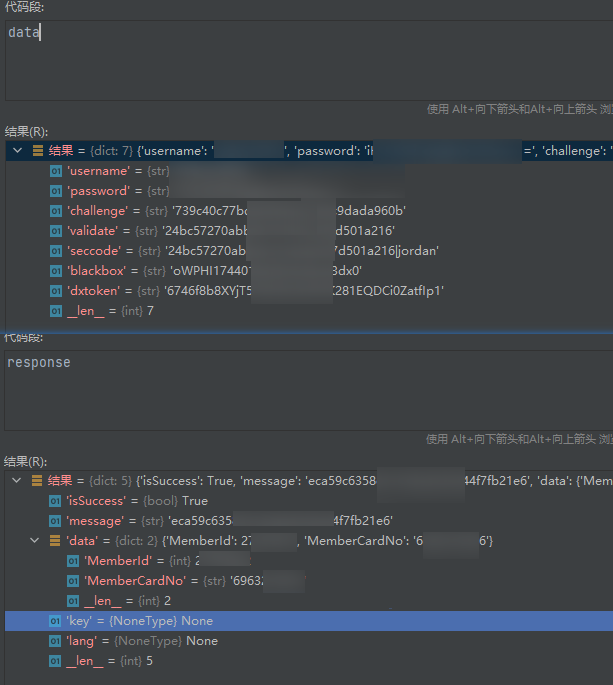Viewport: 613px width, 685px height.
Task: Select the 'username' variable row
Action: click(309, 171)
